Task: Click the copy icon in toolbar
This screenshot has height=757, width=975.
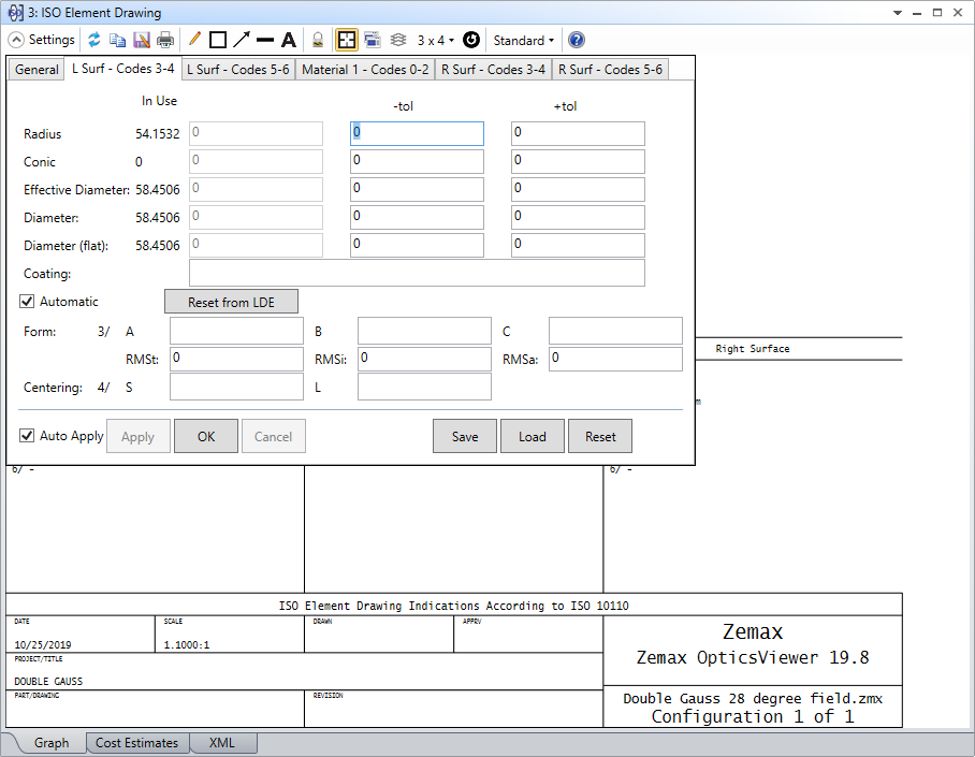Action: pyautogui.click(x=118, y=40)
